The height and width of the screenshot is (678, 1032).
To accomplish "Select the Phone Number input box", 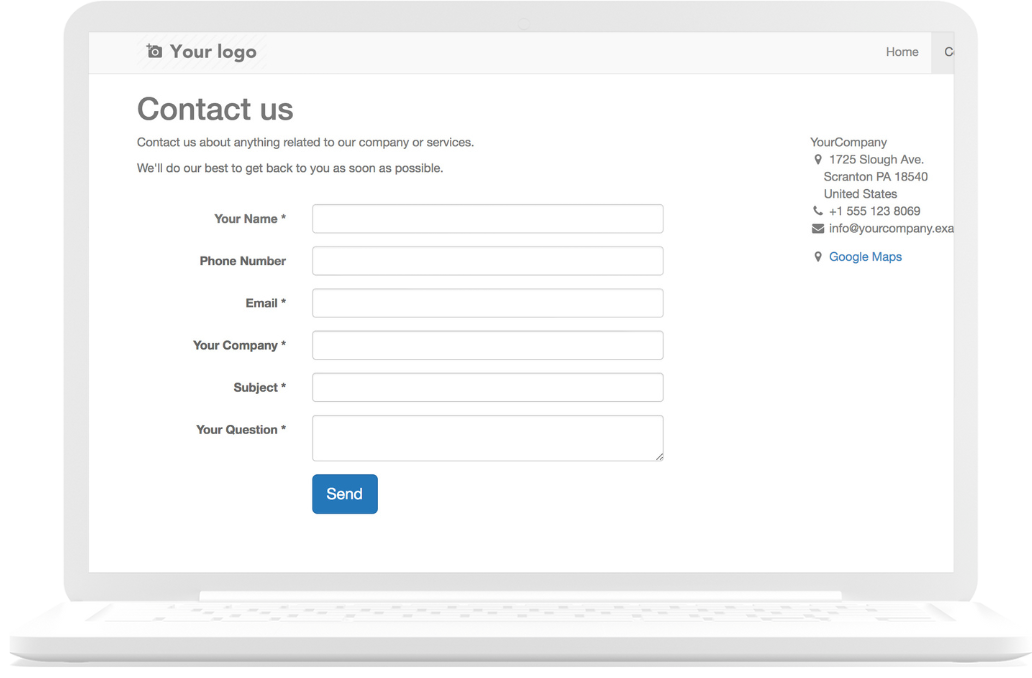I will click(x=487, y=260).
